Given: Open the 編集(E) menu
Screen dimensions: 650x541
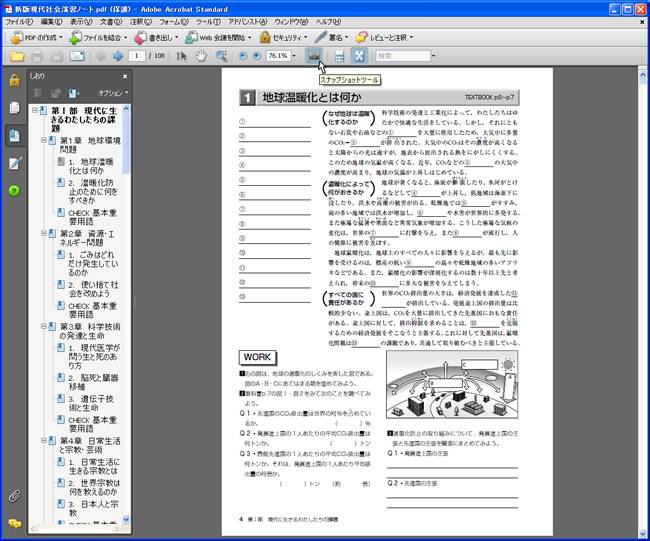Looking at the screenshot, I should [51, 22].
